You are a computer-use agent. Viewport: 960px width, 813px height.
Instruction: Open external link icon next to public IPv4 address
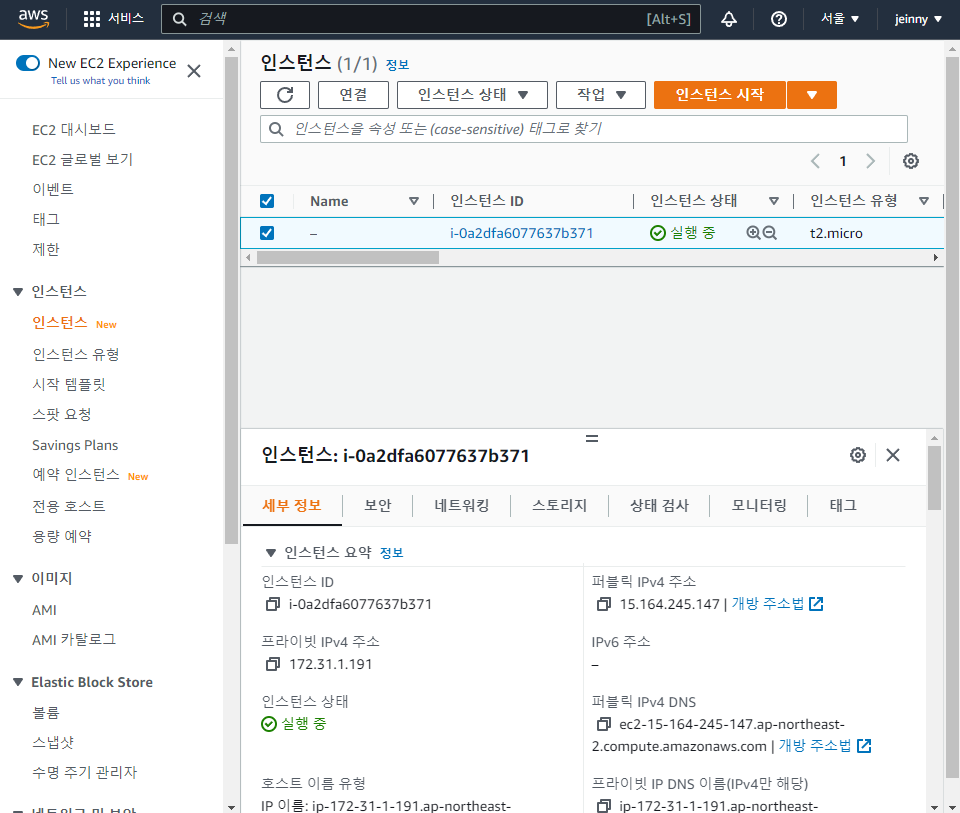pos(816,604)
